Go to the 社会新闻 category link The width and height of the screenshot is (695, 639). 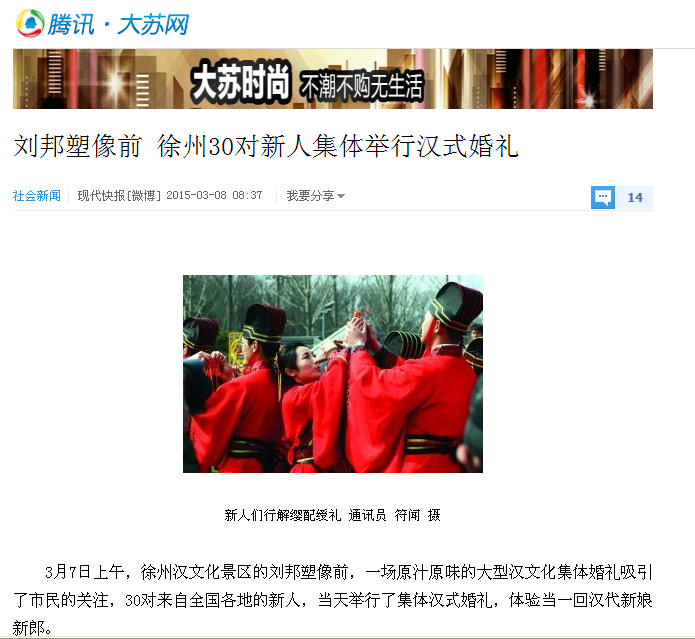[x=37, y=195]
